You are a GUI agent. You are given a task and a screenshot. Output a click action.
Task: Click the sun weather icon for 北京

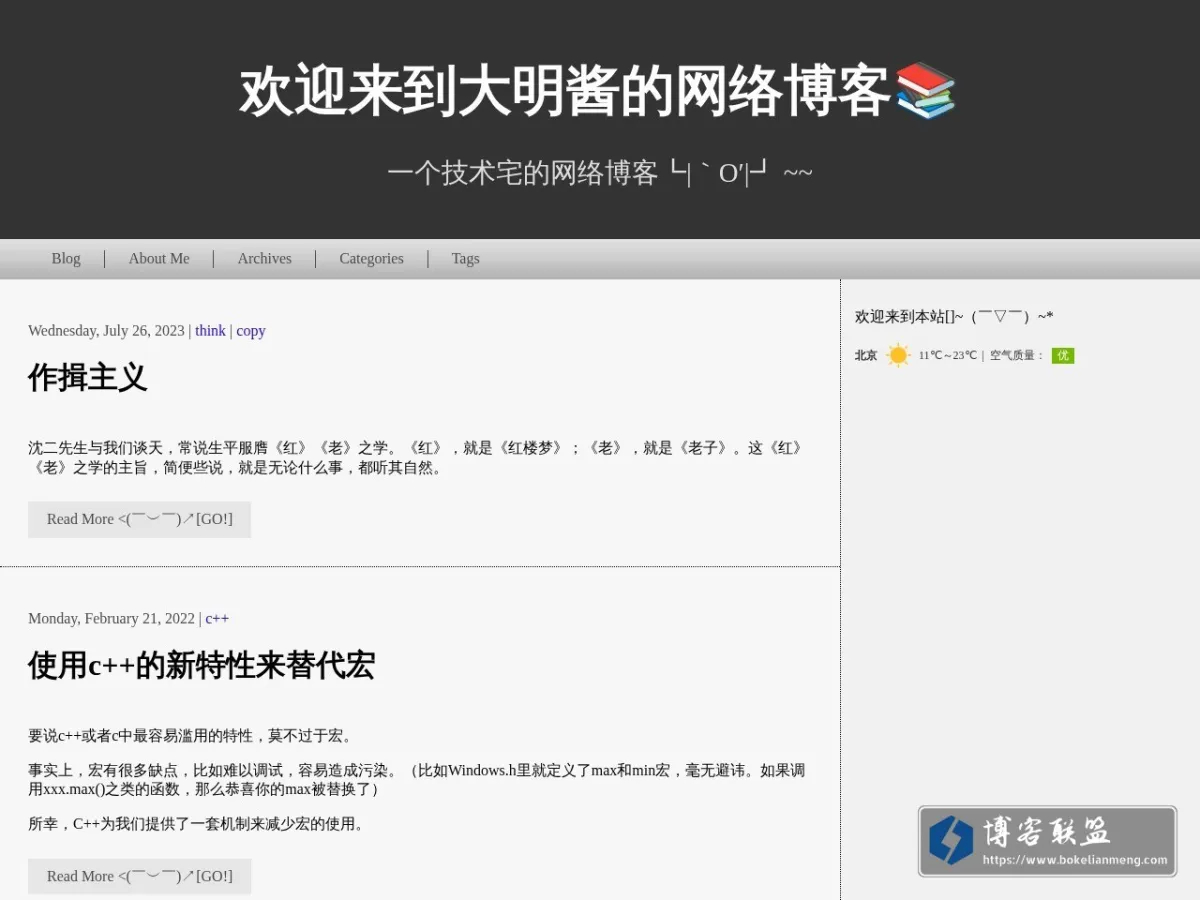pos(898,355)
